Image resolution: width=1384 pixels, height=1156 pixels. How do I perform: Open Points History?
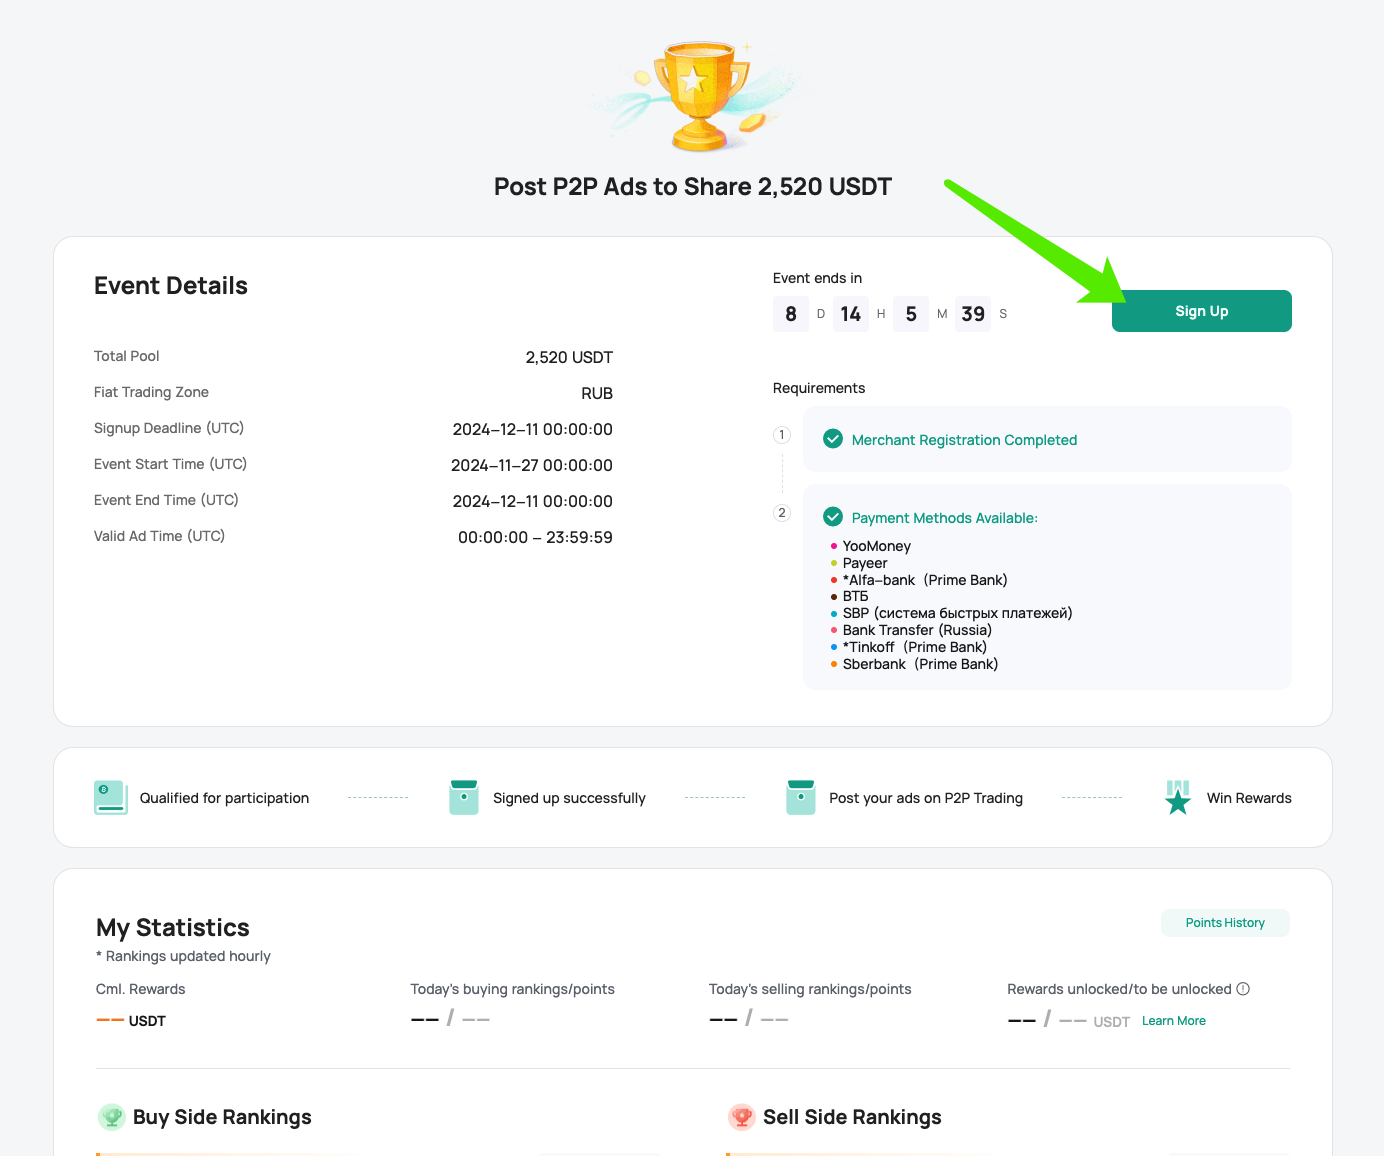point(1225,923)
